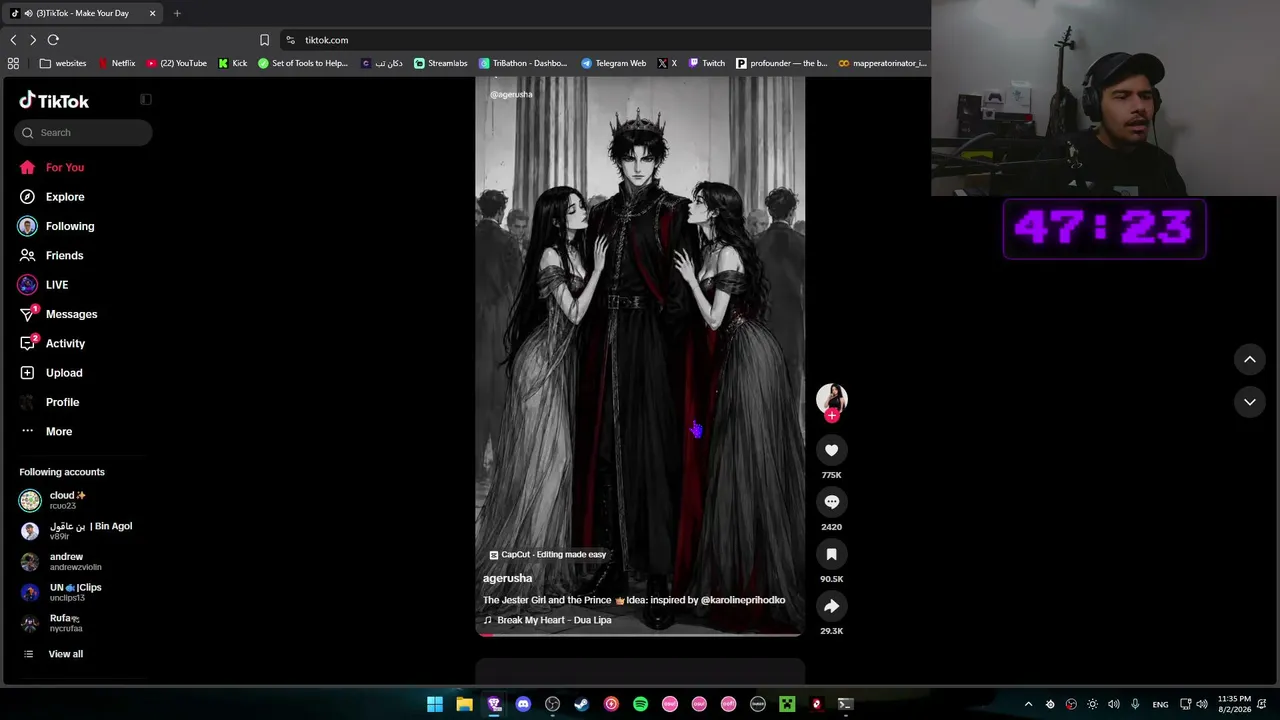Open Steam from the taskbar
This screenshot has width=1280, height=720.
coord(581,704)
